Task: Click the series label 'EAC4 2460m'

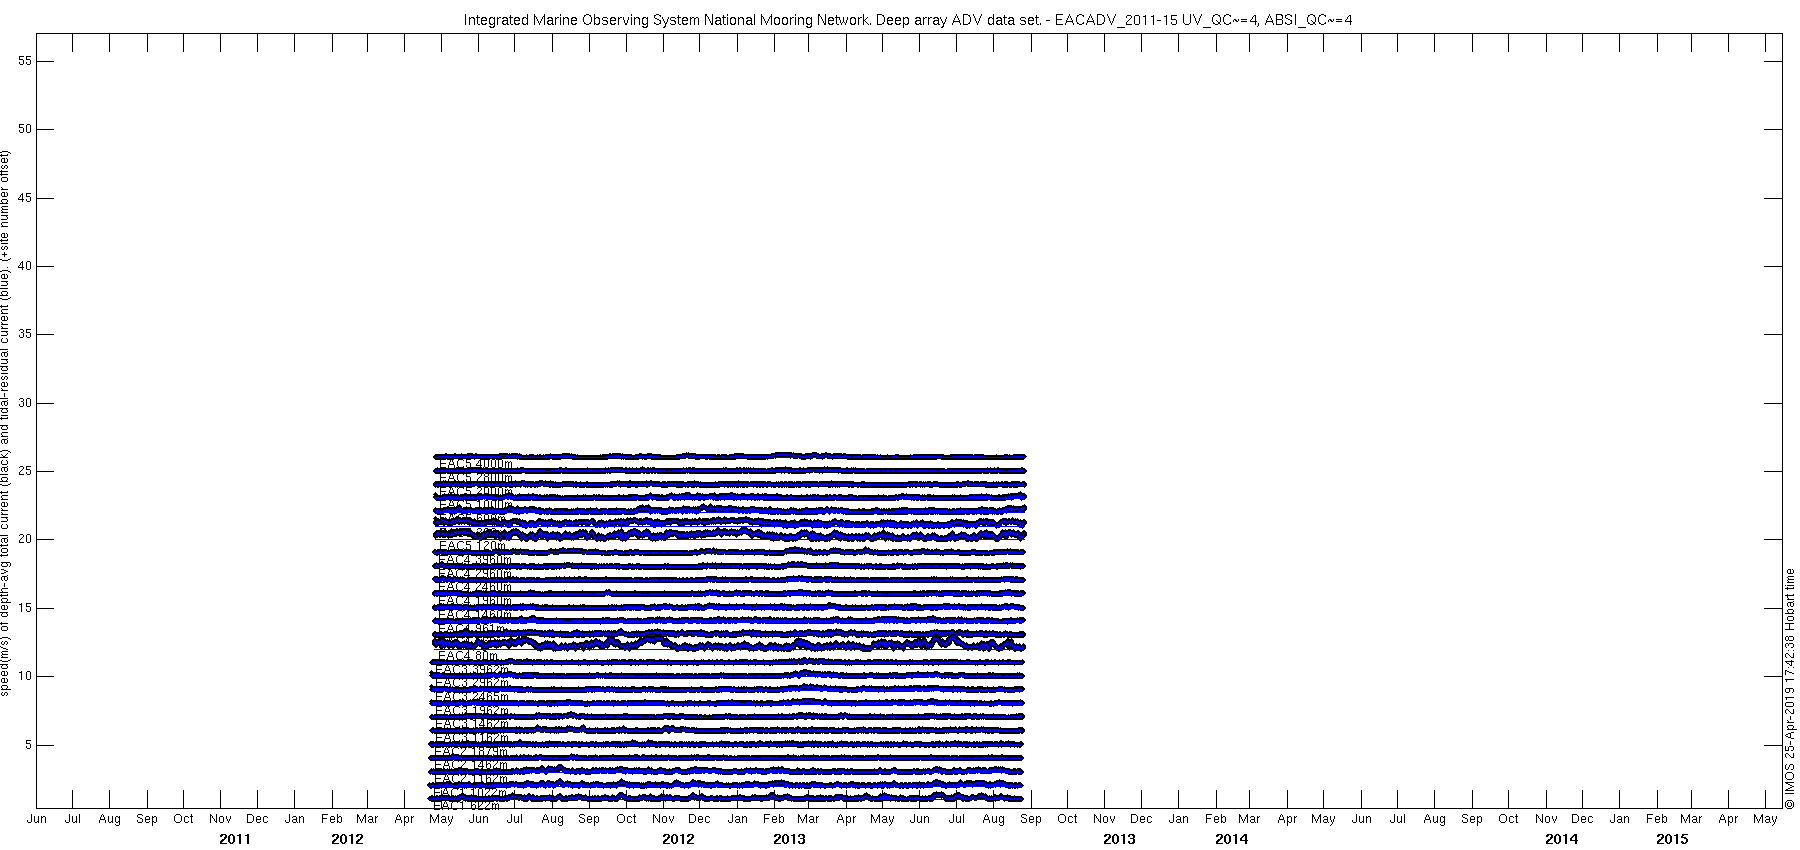Action: pyautogui.click(x=475, y=587)
